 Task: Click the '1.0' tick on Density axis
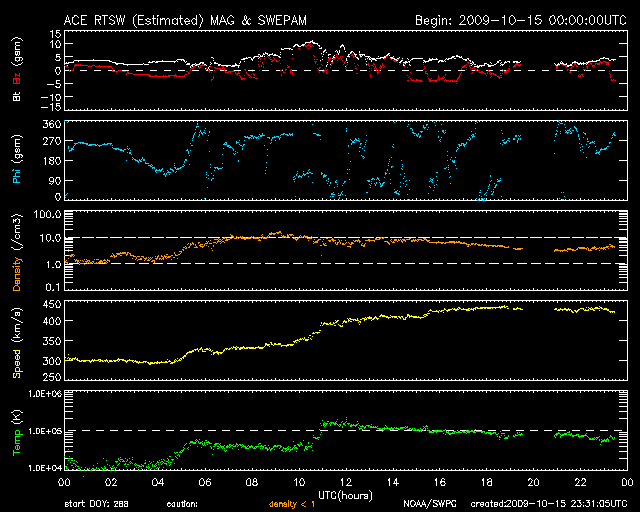[x=53, y=265]
